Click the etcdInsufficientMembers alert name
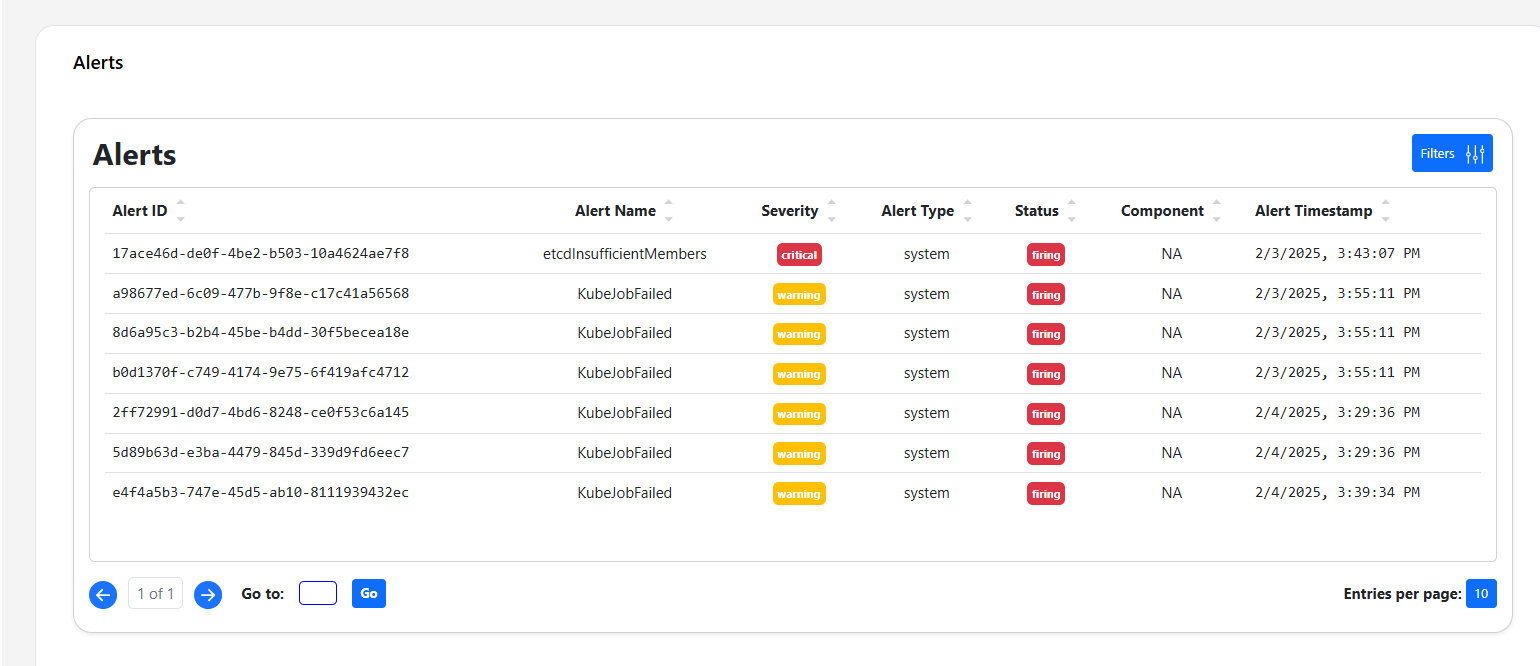Image resolution: width=1540 pixels, height=666 pixels. coord(625,254)
